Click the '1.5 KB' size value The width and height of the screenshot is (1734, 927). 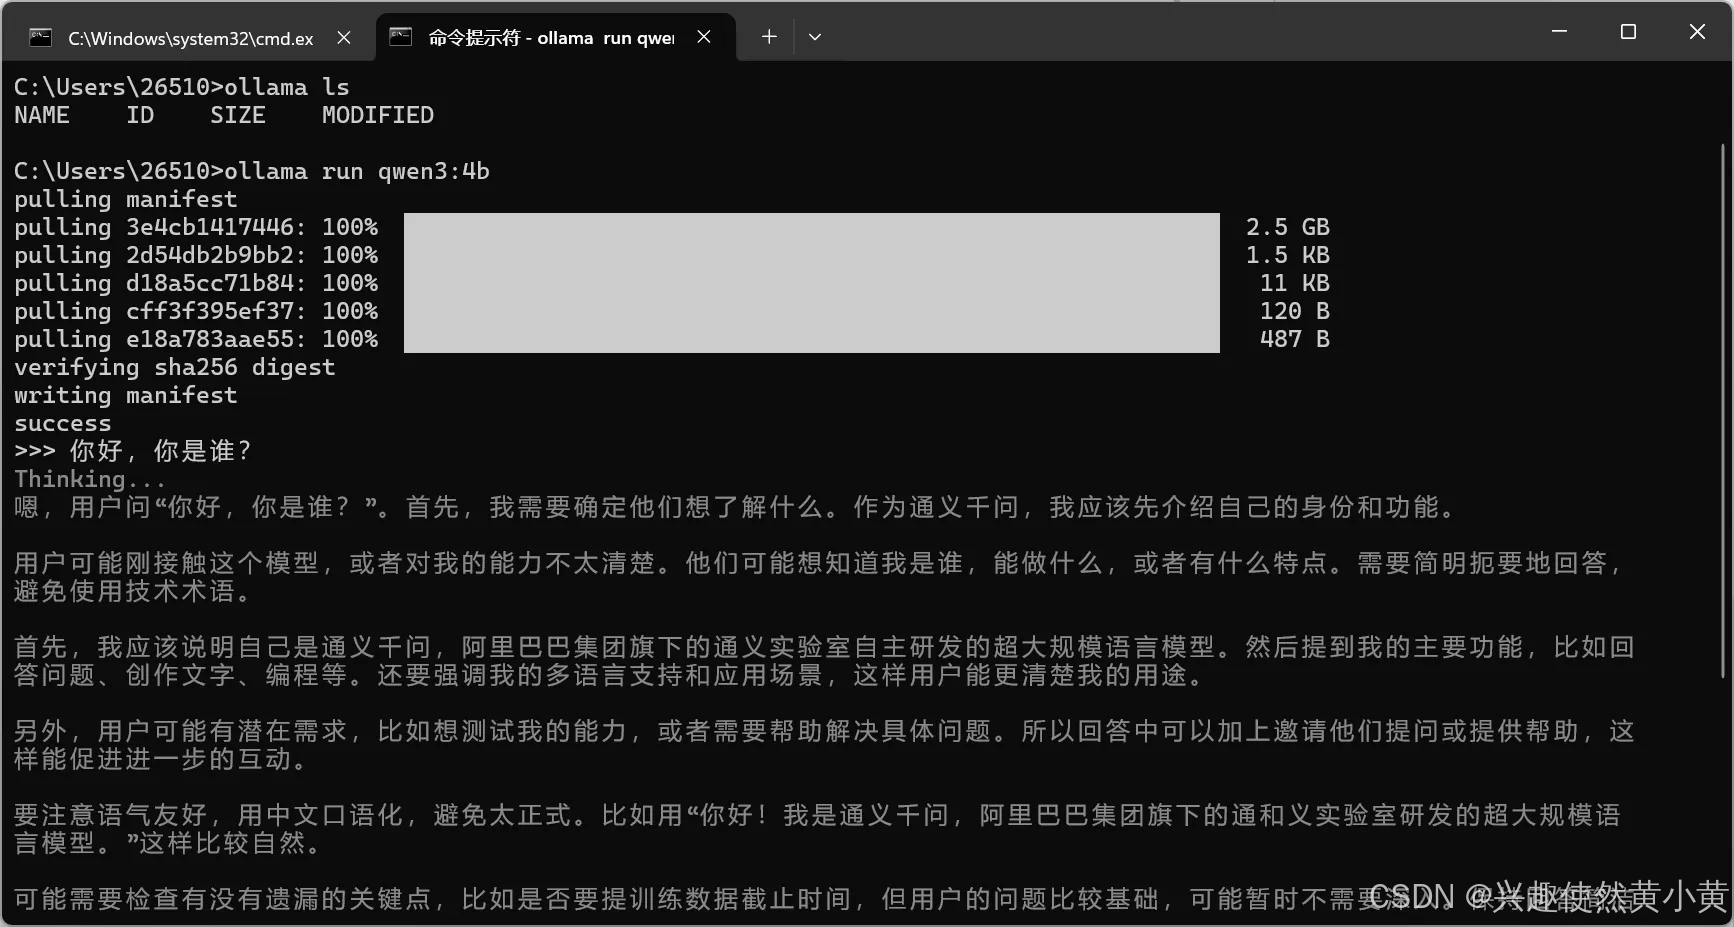1288,255
